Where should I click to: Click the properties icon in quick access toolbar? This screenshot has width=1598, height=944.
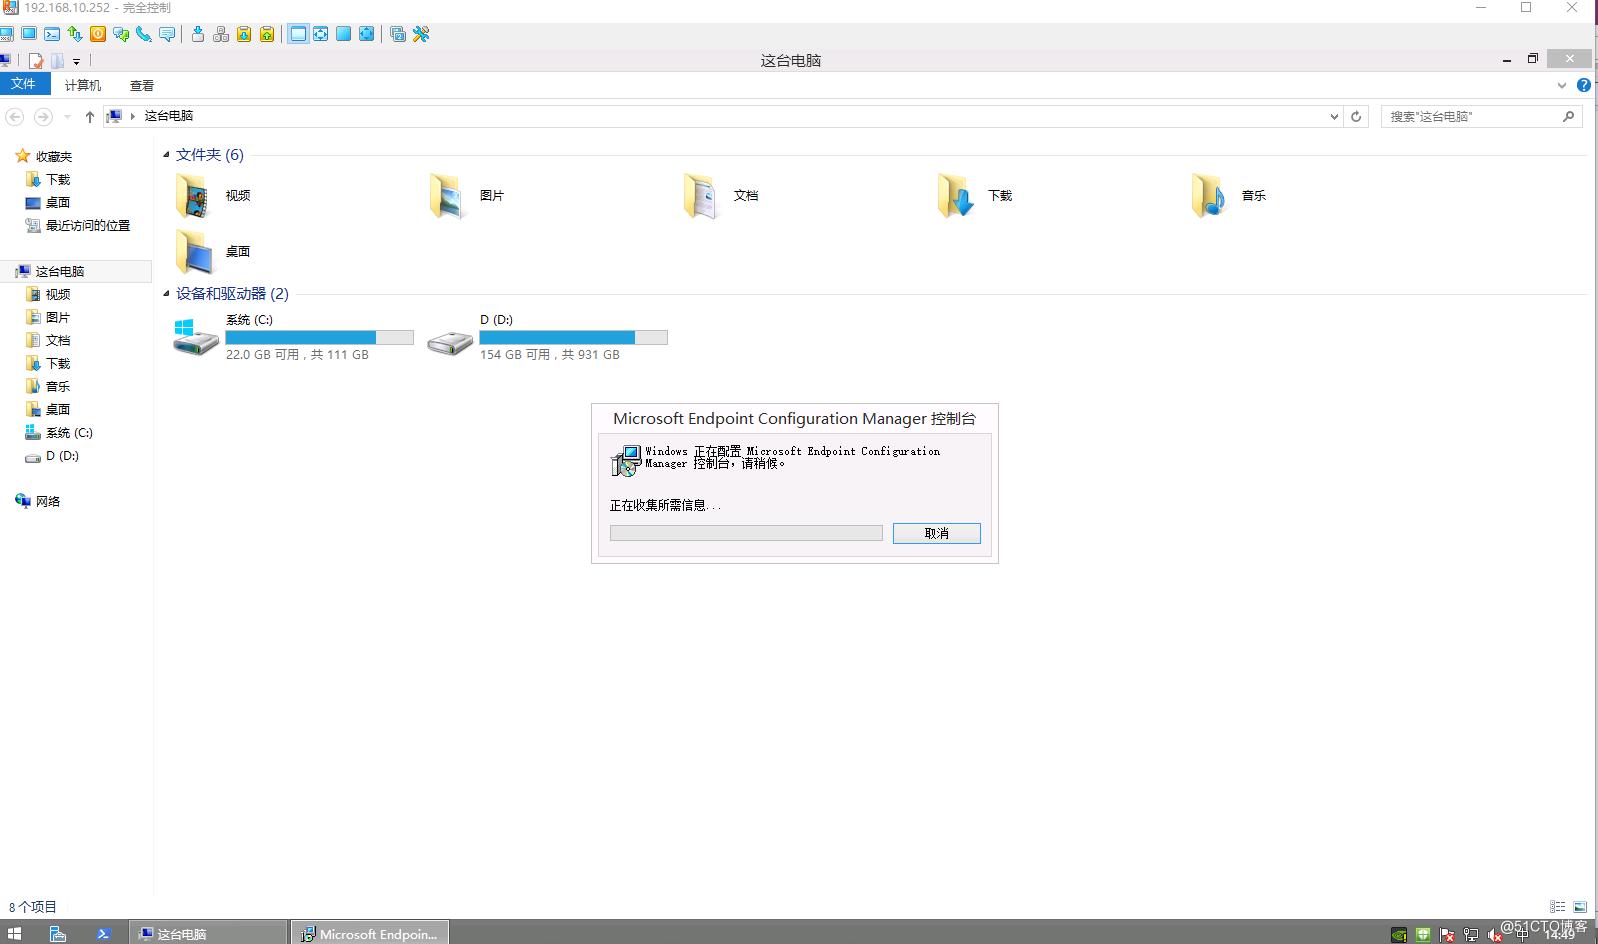(x=36, y=61)
